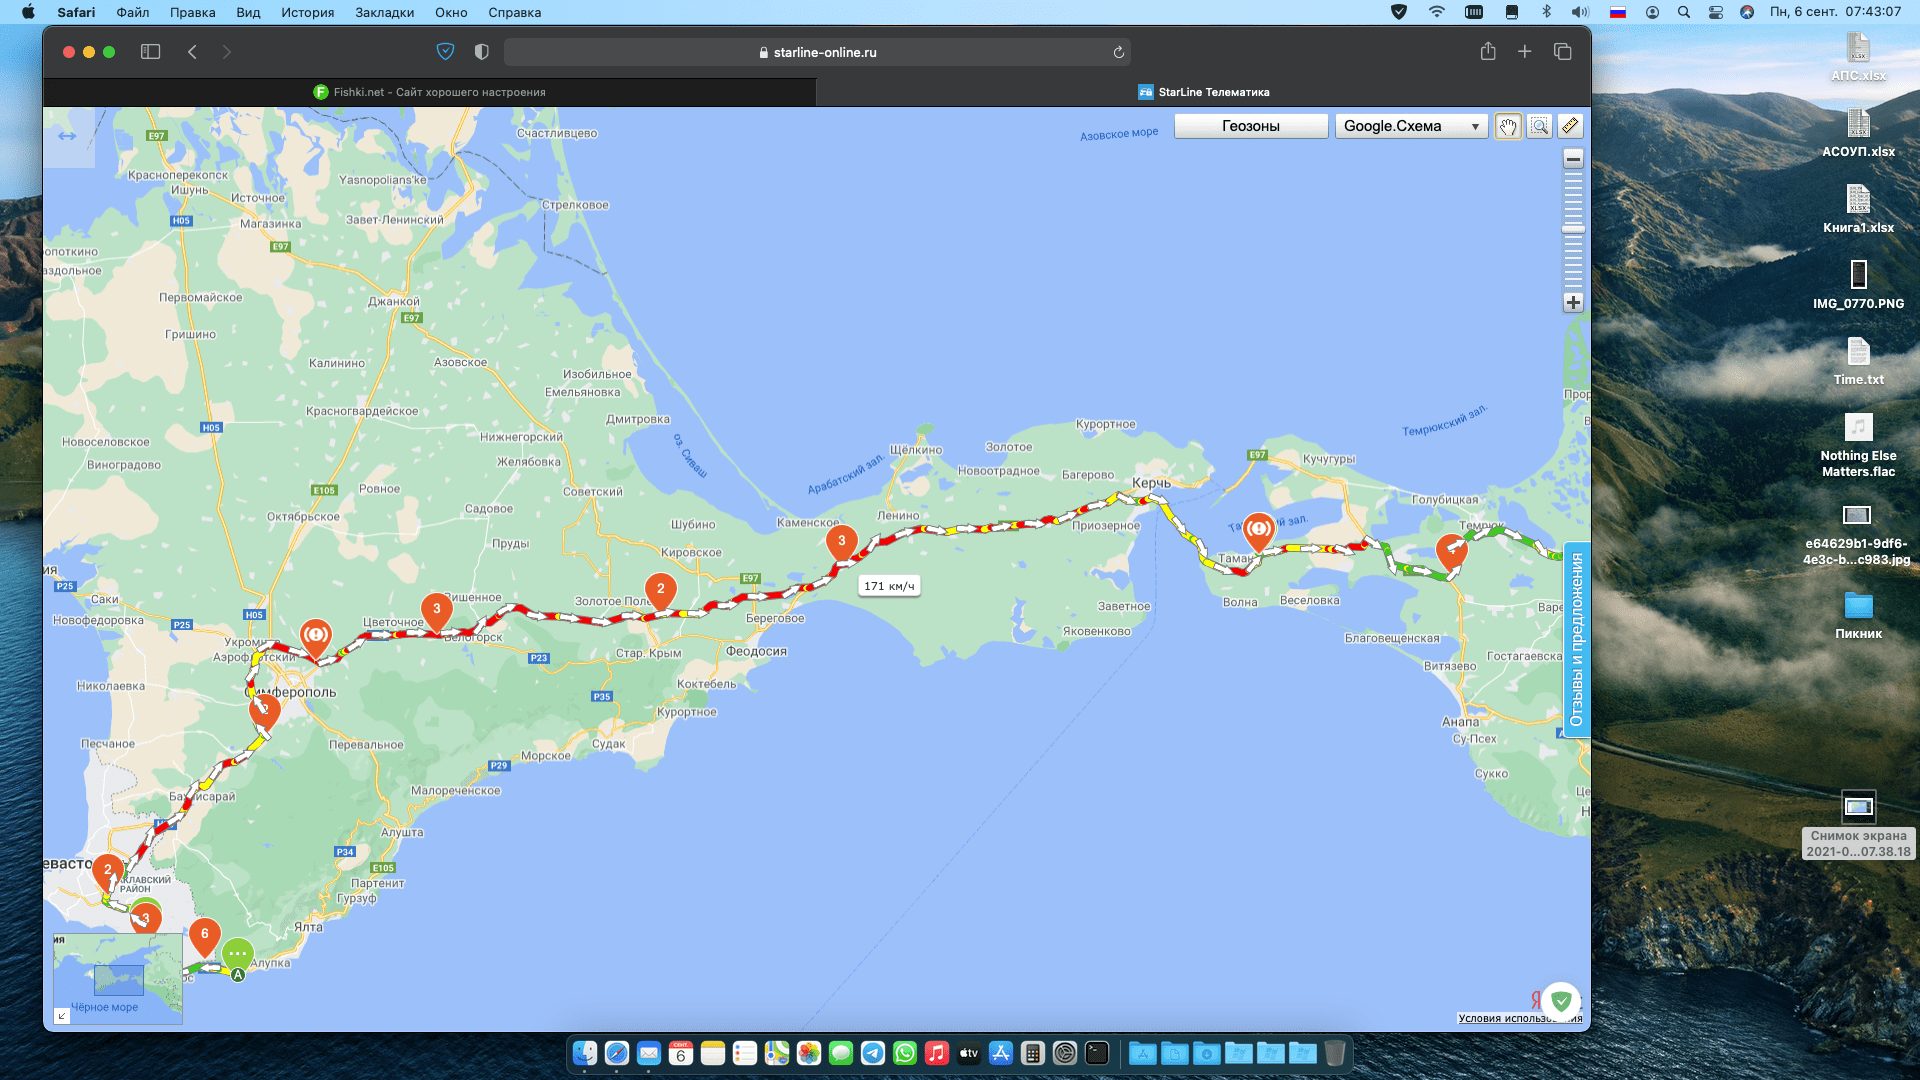
Task: Select the hand pan tool on map
Action: point(1508,126)
